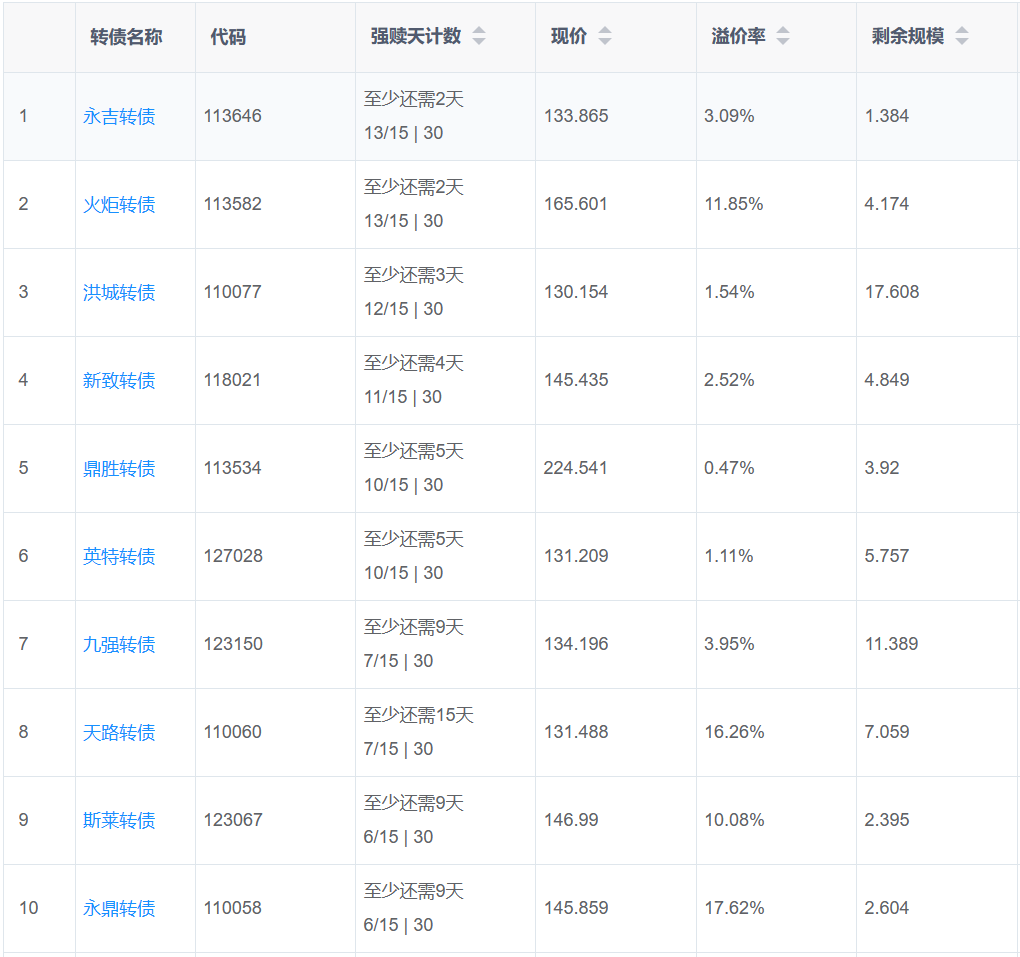Open the 英特转债 link
The width and height of the screenshot is (1020, 957).
coord(119,557)
